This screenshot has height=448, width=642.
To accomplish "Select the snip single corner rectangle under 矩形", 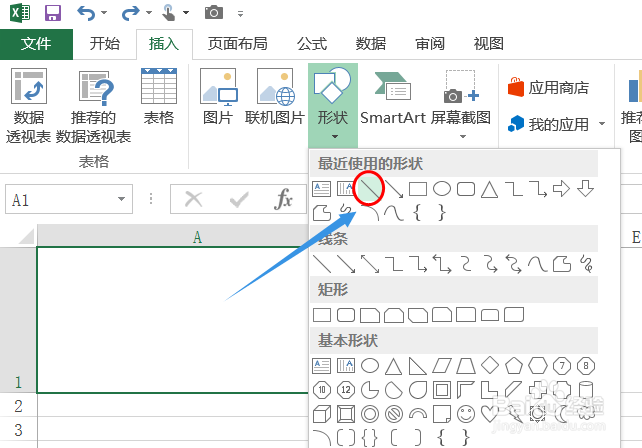I will tap(370, 315).
